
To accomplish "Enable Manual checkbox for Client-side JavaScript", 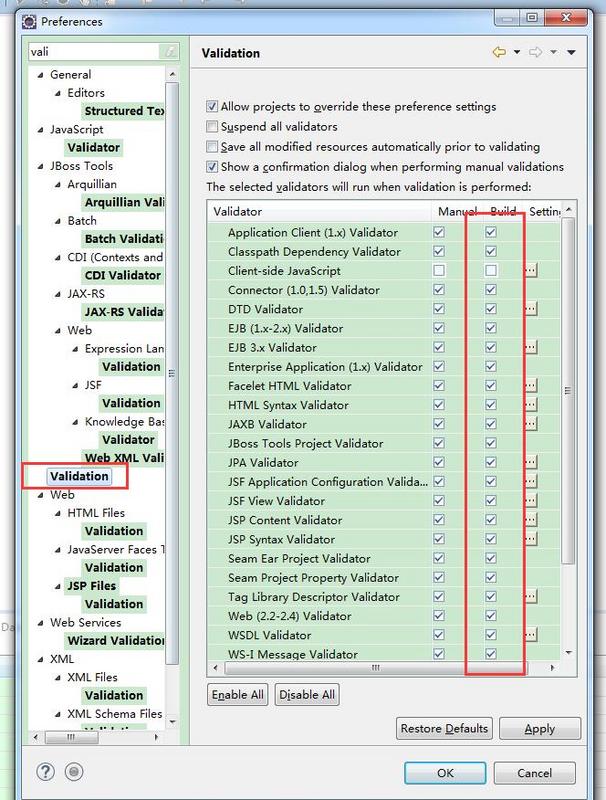I will [x=439, y=270].
